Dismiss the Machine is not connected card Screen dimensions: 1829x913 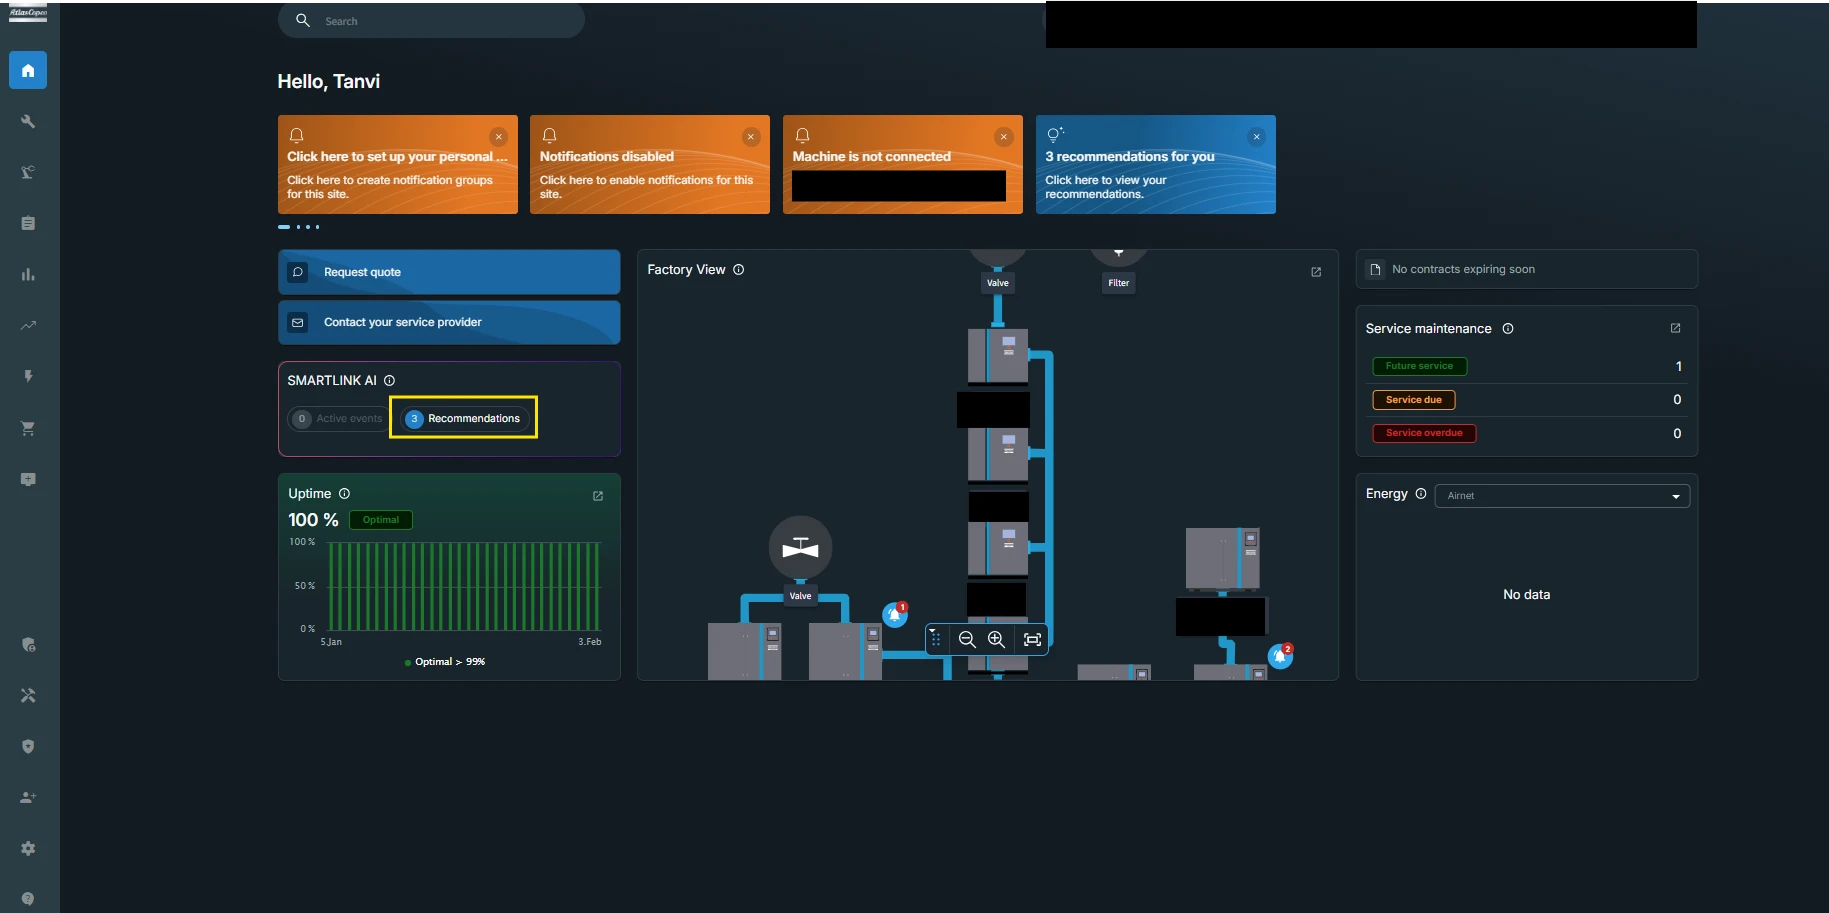1004,137
